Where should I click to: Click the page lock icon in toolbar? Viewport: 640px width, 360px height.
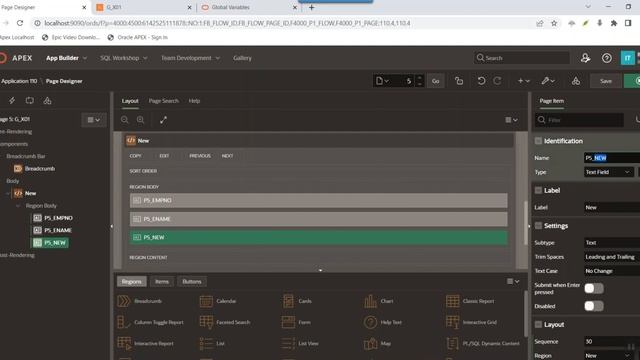(459, 81)
